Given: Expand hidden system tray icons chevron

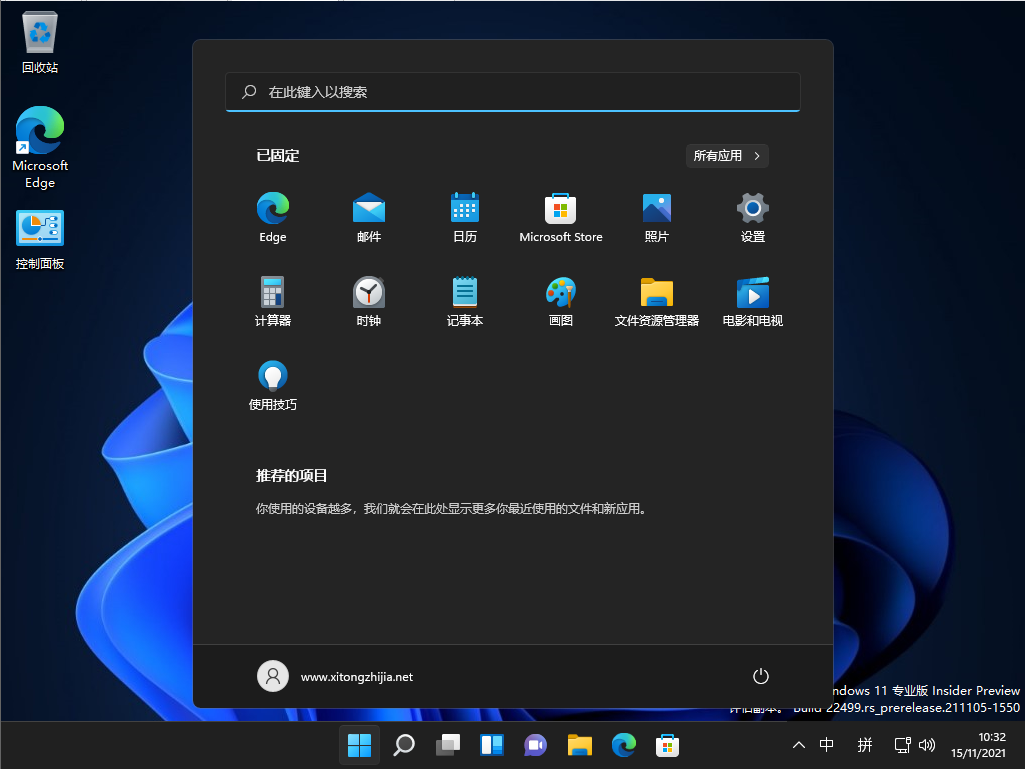Looking at the screenshot, I should pyautogui.click(x=798, y=745).
